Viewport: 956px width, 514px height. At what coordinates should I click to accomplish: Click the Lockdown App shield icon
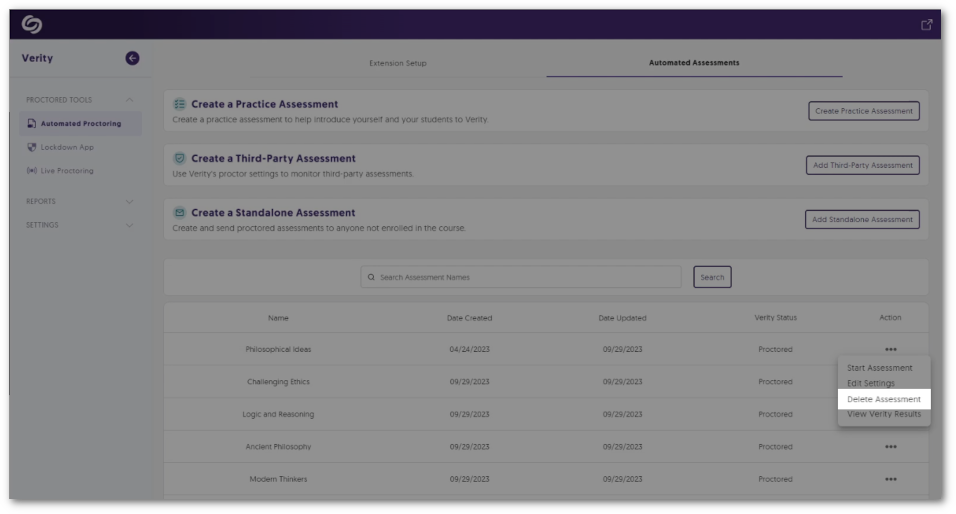(32, 147)
